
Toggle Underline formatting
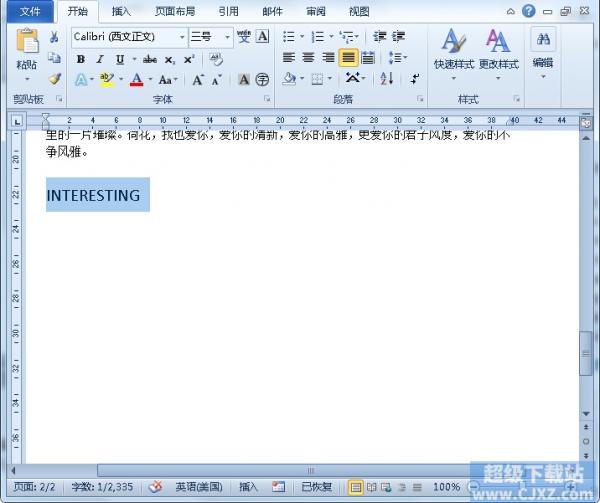tap(120, 59)
